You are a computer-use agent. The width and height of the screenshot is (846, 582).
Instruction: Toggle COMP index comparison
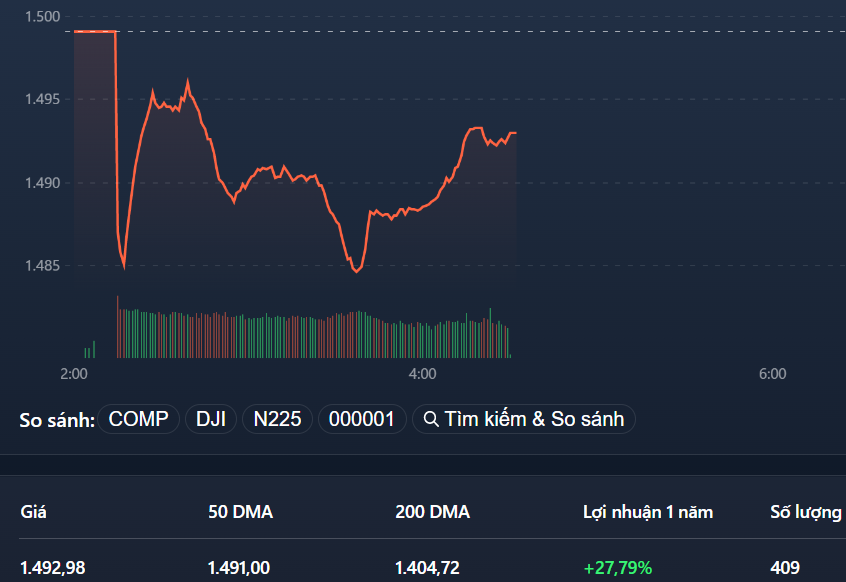pyautogui.click(x=138, y=418)
